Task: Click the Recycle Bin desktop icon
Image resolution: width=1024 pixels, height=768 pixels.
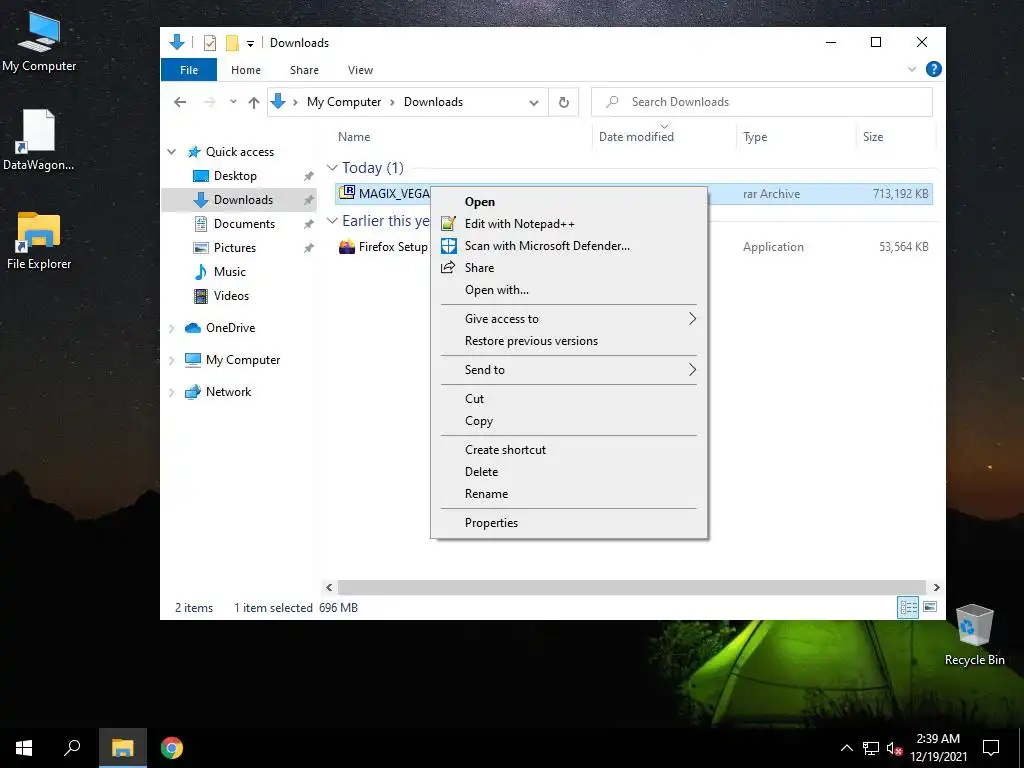Action: 974,635
